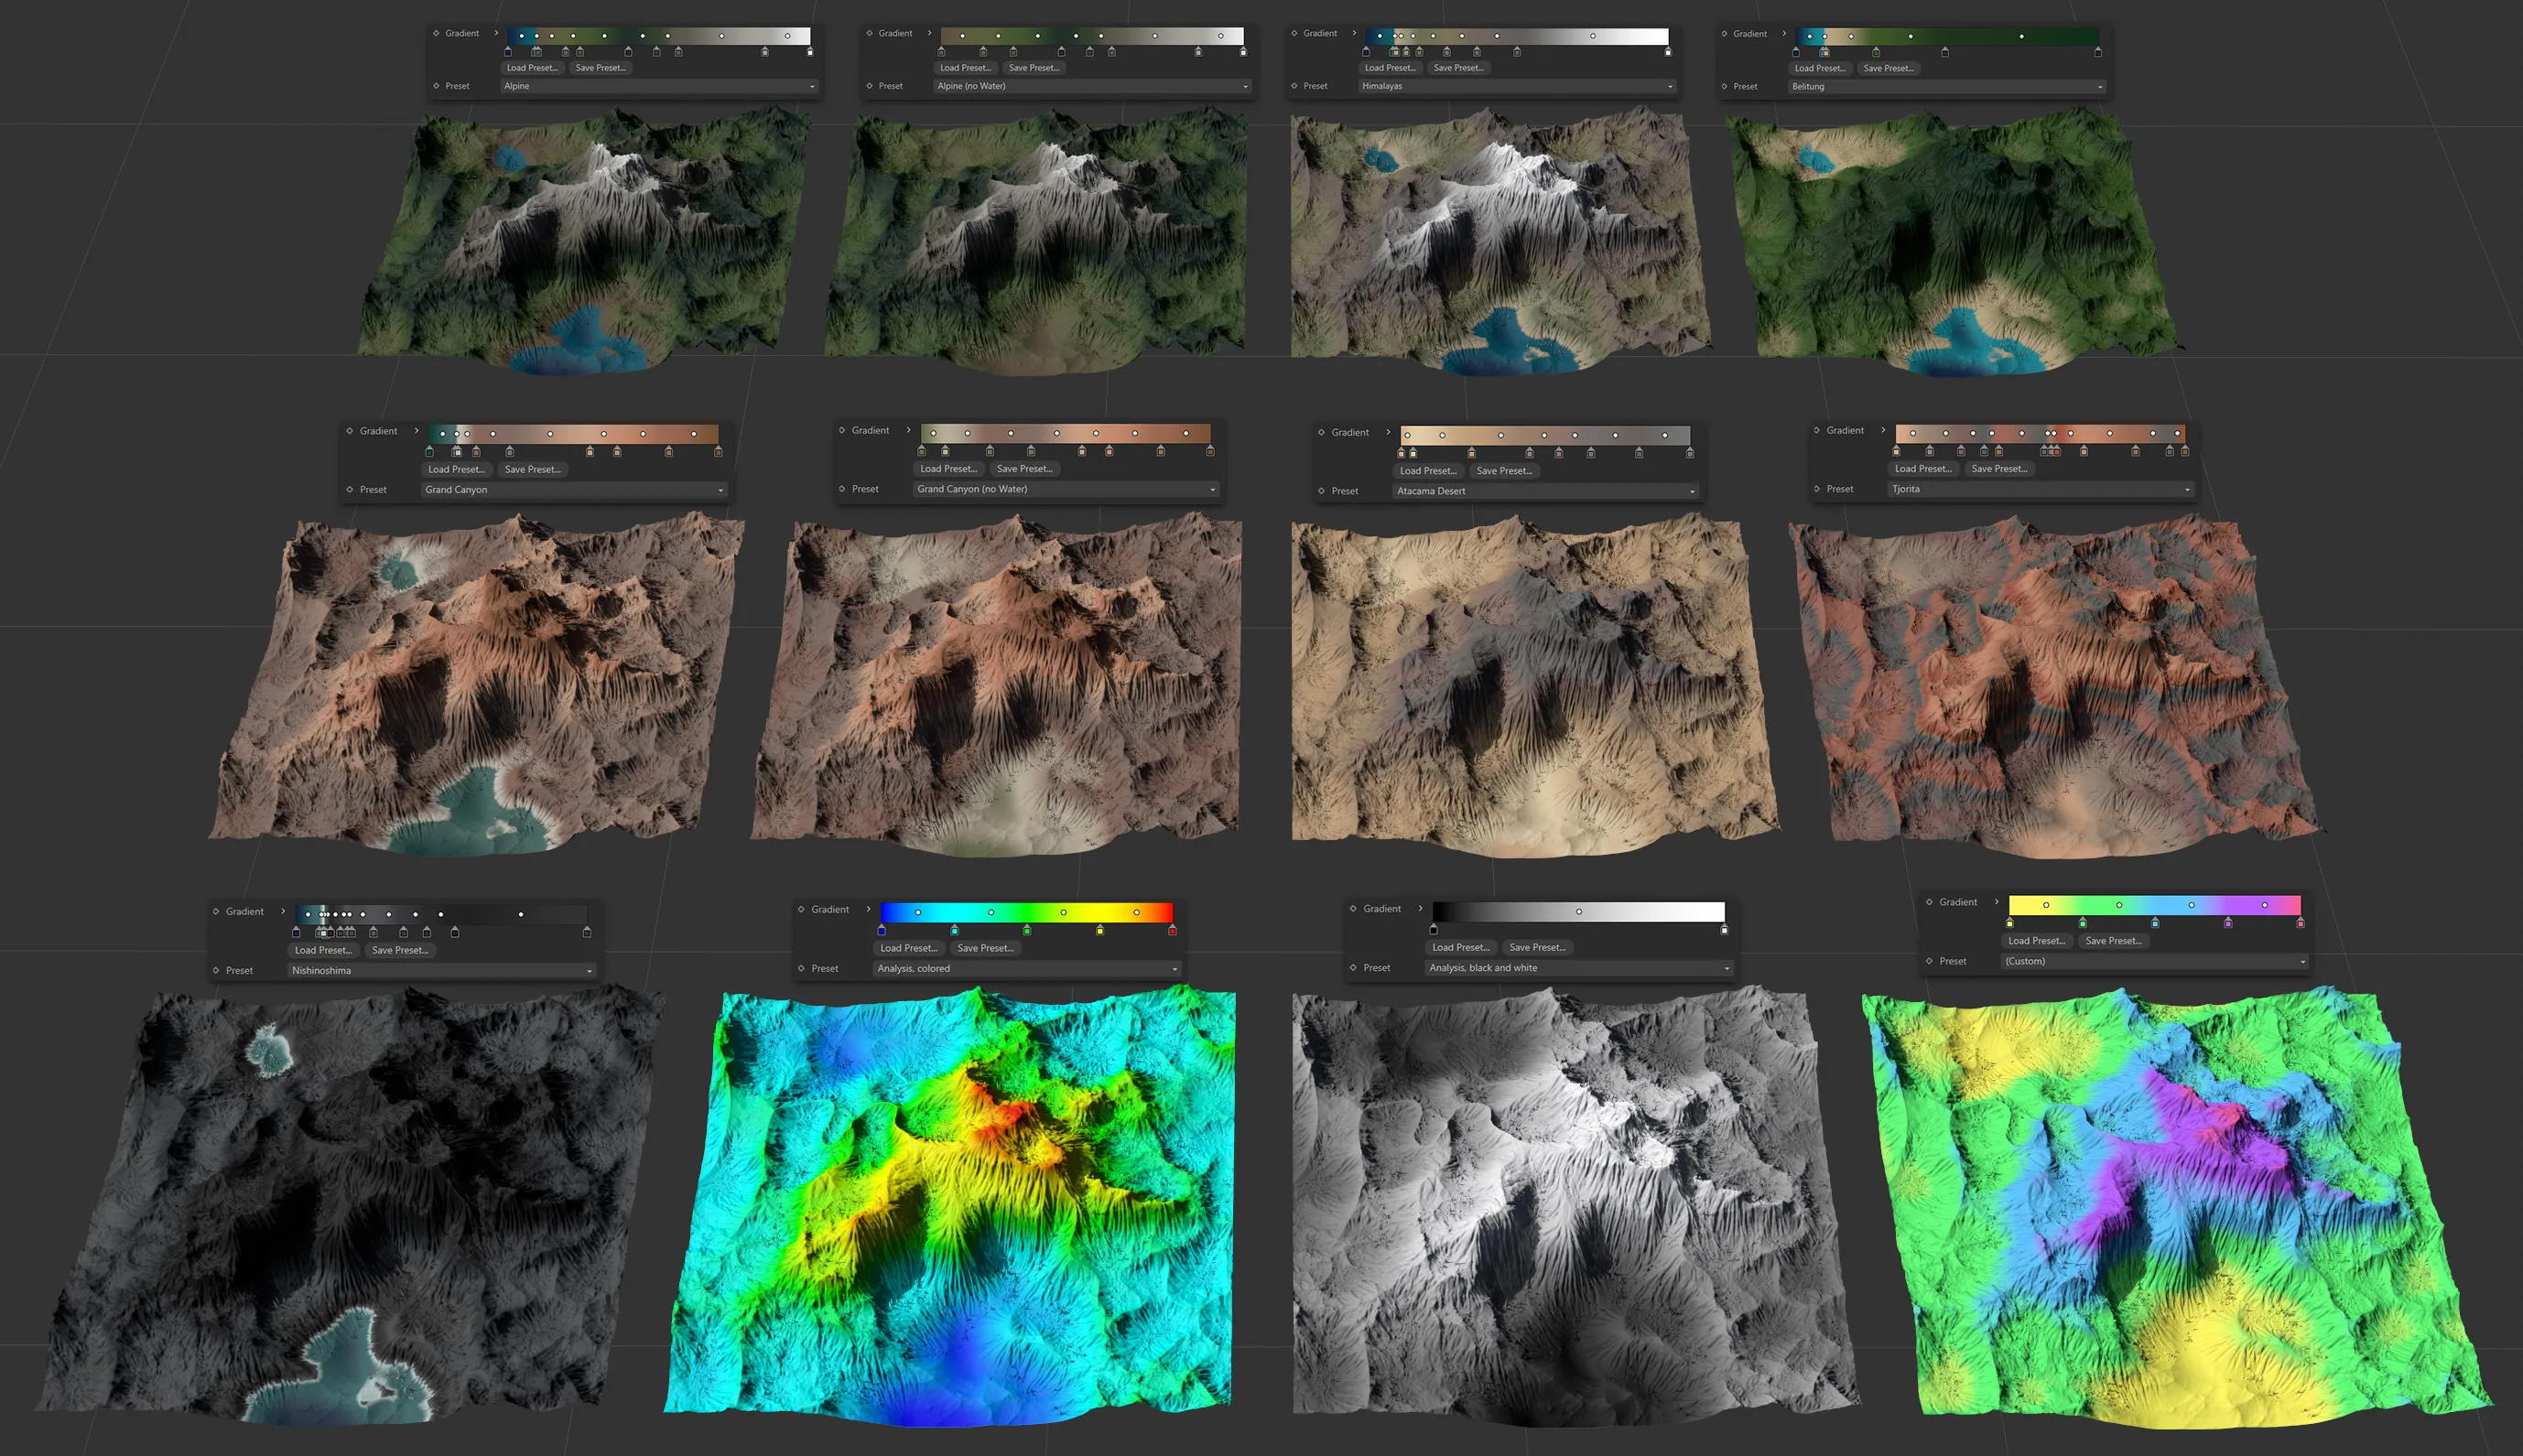Click keyframe diamond next to Tjorita Gradient
The height and width of the screenshot is (1456, 2523).
(x=1816, y=430)
